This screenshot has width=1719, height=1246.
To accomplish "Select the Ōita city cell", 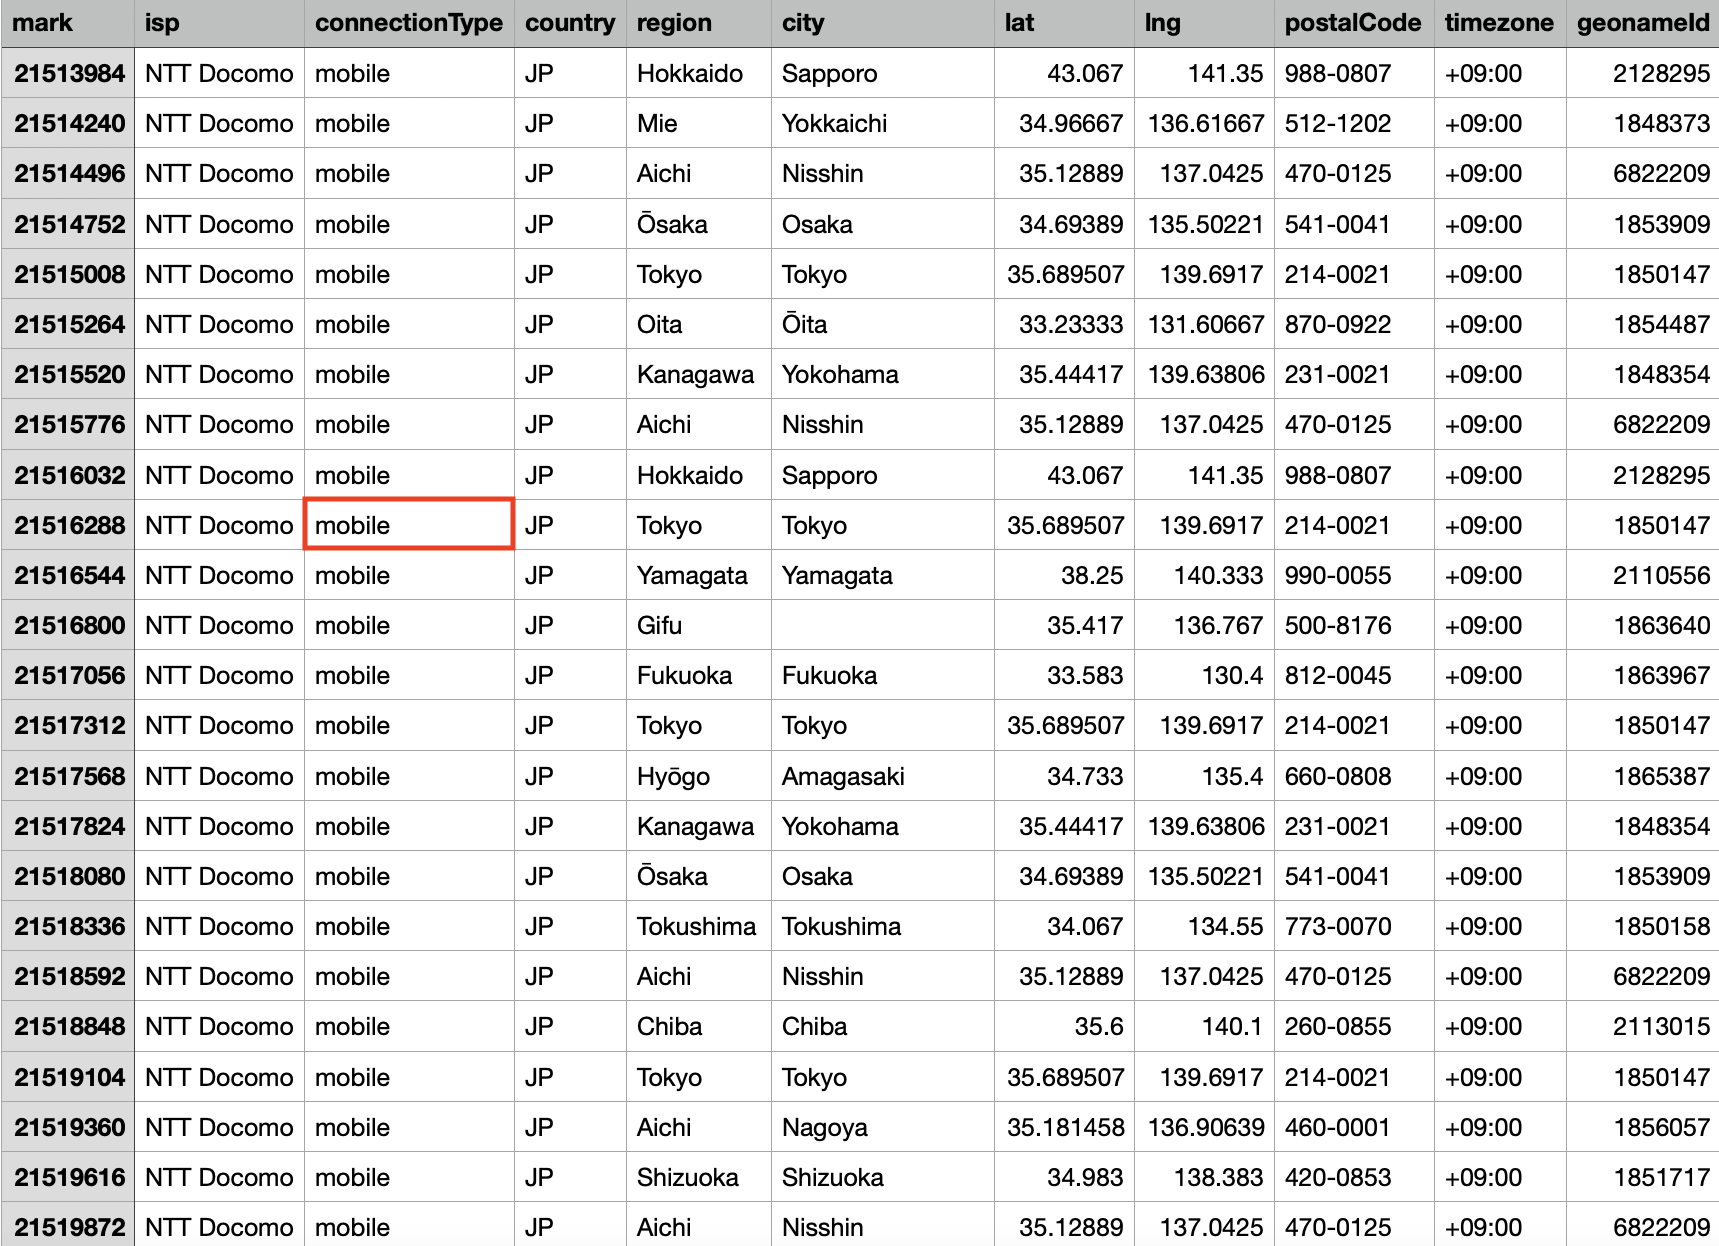I will (x=883, y=324).
